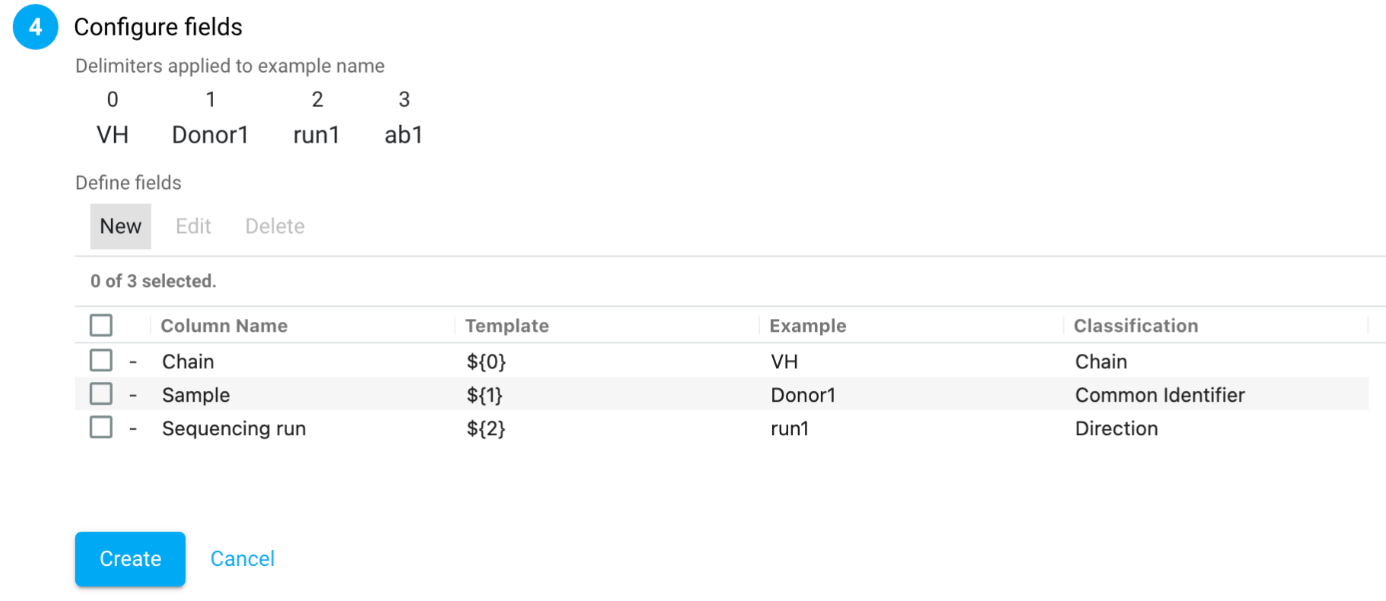Image resolution: width=1386 pixels, height=601 pixels.
Task: Sort by the Classification column header
Action: (x=1136, y=326)
